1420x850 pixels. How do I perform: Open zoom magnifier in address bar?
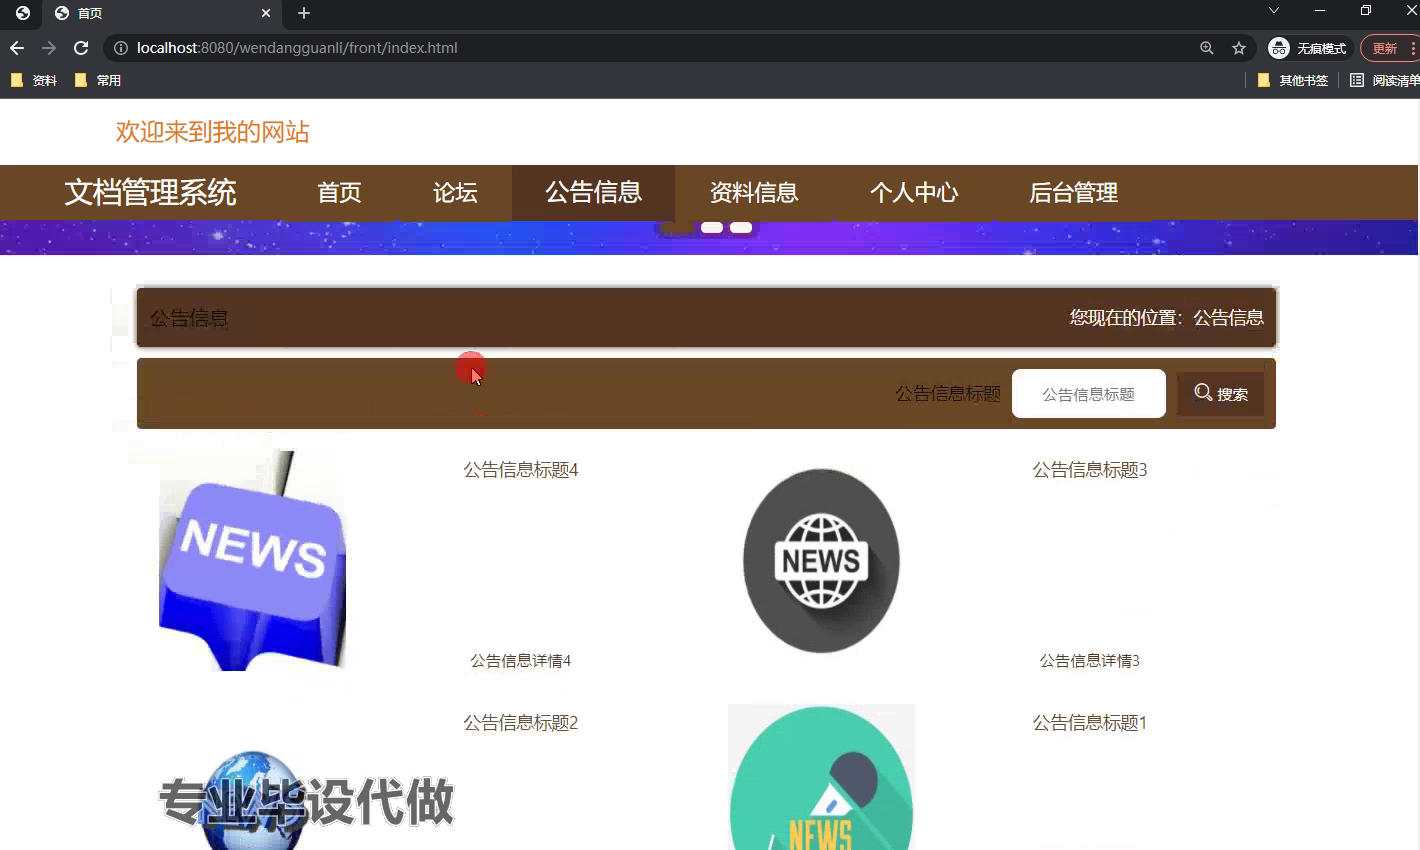point(1207,48)
